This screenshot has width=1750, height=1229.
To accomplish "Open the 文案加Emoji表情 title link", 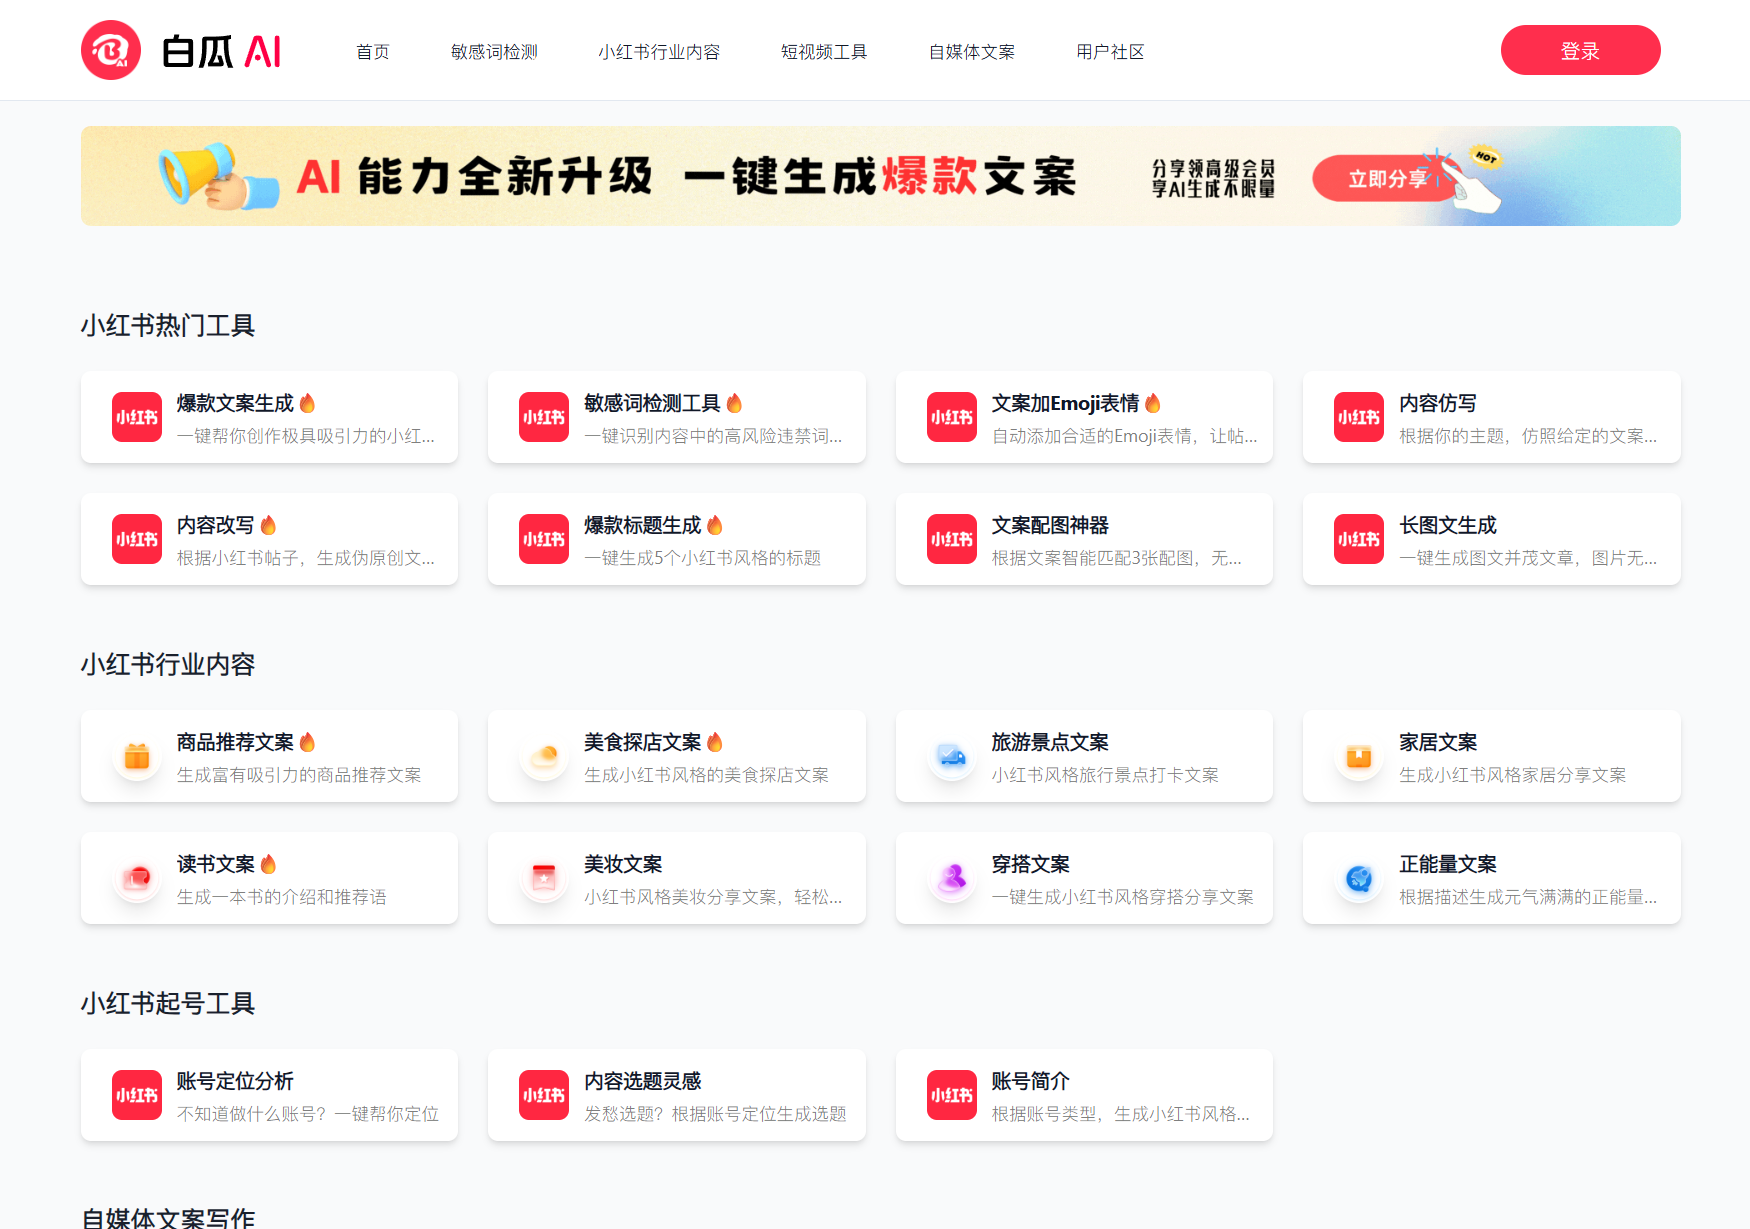I will pyautogui.click(x=1065, y=403).
